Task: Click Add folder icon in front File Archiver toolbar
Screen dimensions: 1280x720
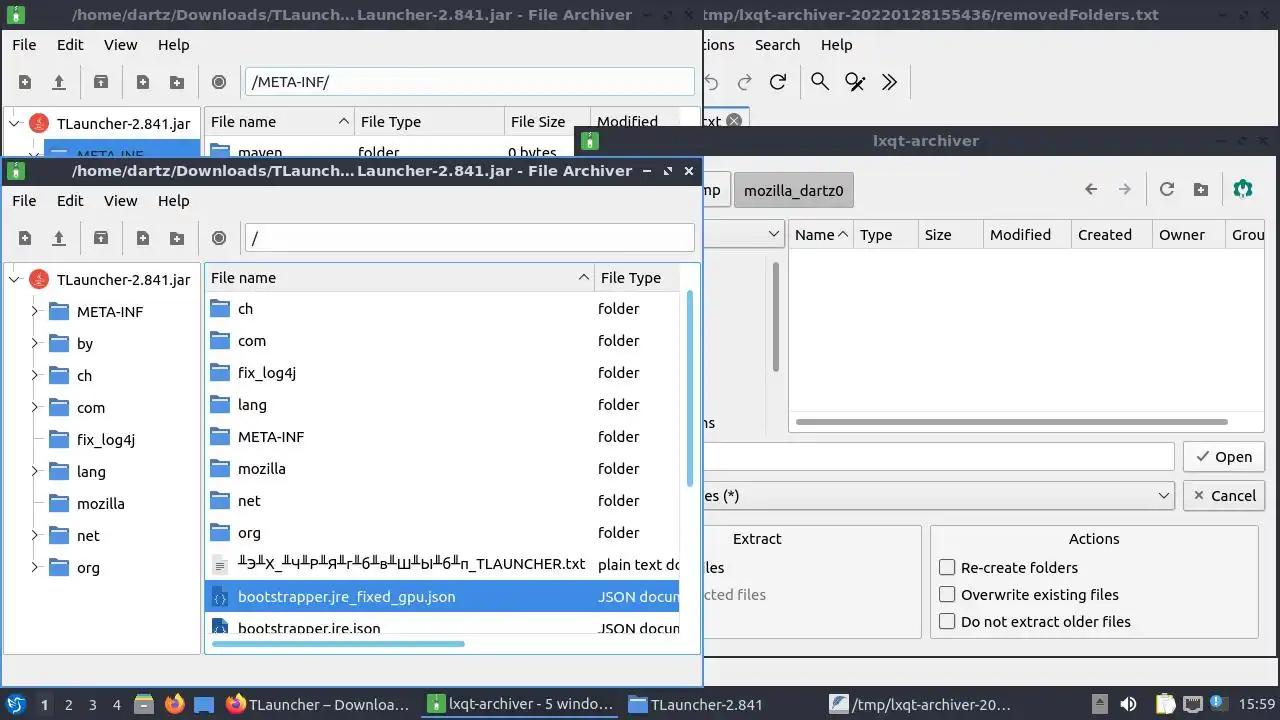Action: click(x=177, y=238)
